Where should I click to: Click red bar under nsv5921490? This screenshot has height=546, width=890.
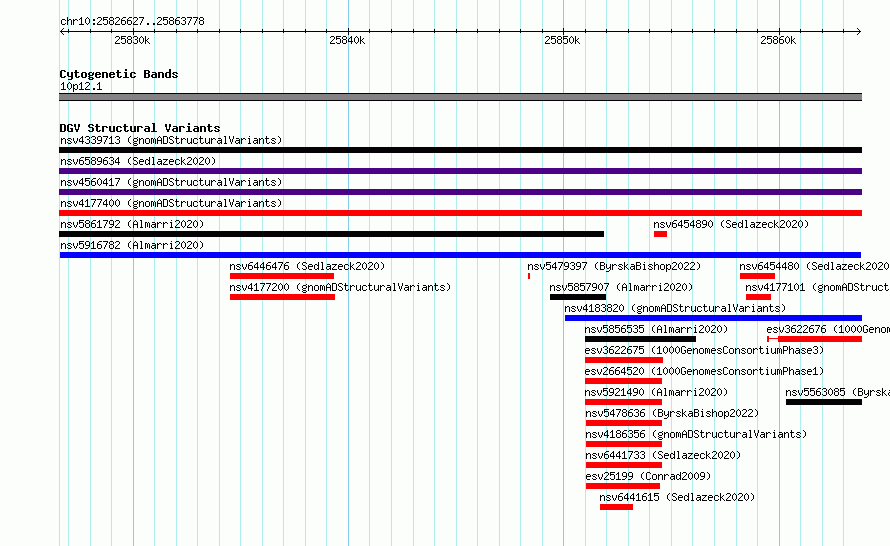[x=623, y=402]
